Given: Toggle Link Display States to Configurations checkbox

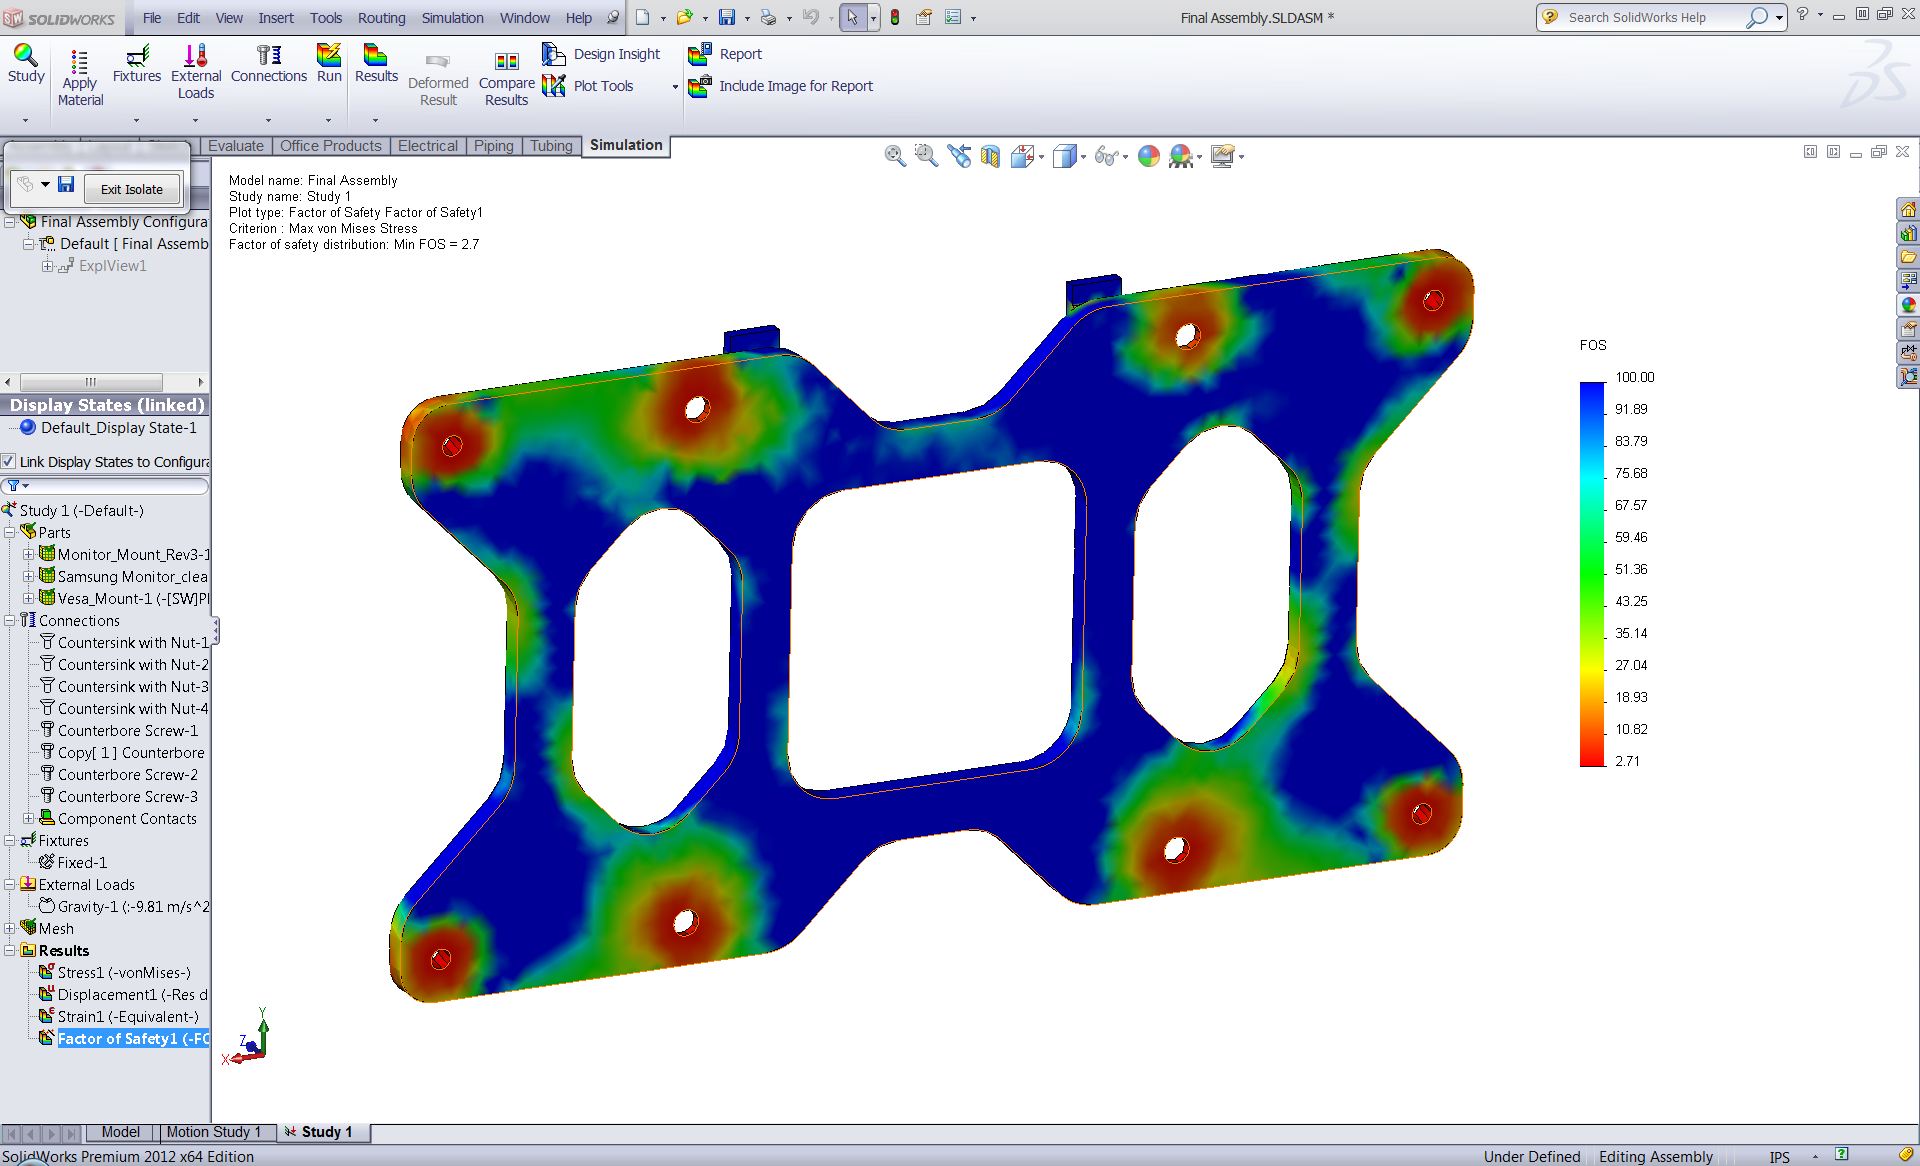Looking at the screenshot, I should 9,461.
